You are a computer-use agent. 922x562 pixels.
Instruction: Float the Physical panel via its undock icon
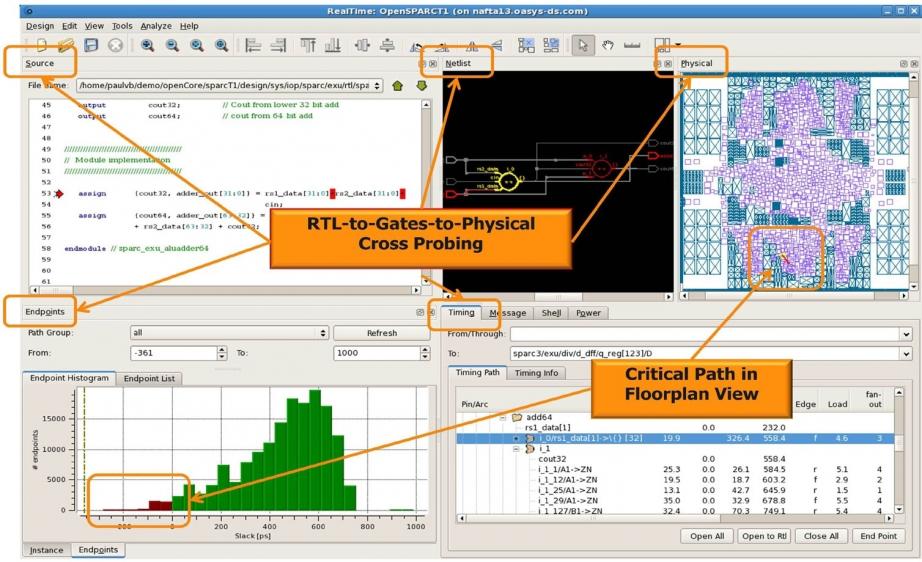pos(904,63)
